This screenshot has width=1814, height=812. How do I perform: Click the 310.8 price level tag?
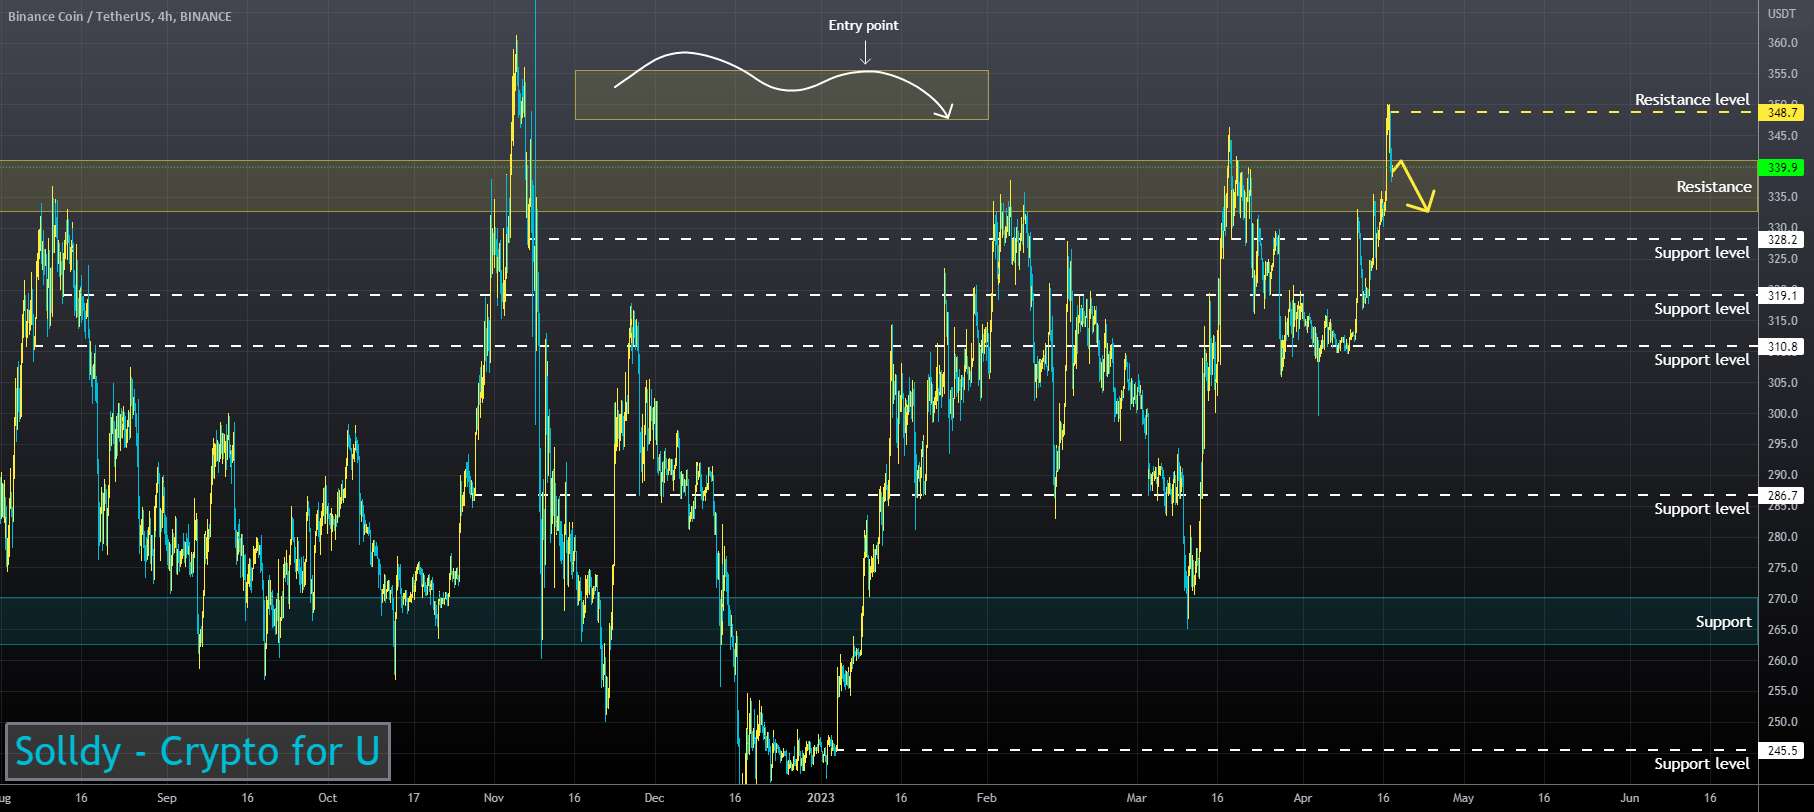(x=1782, y=347)
